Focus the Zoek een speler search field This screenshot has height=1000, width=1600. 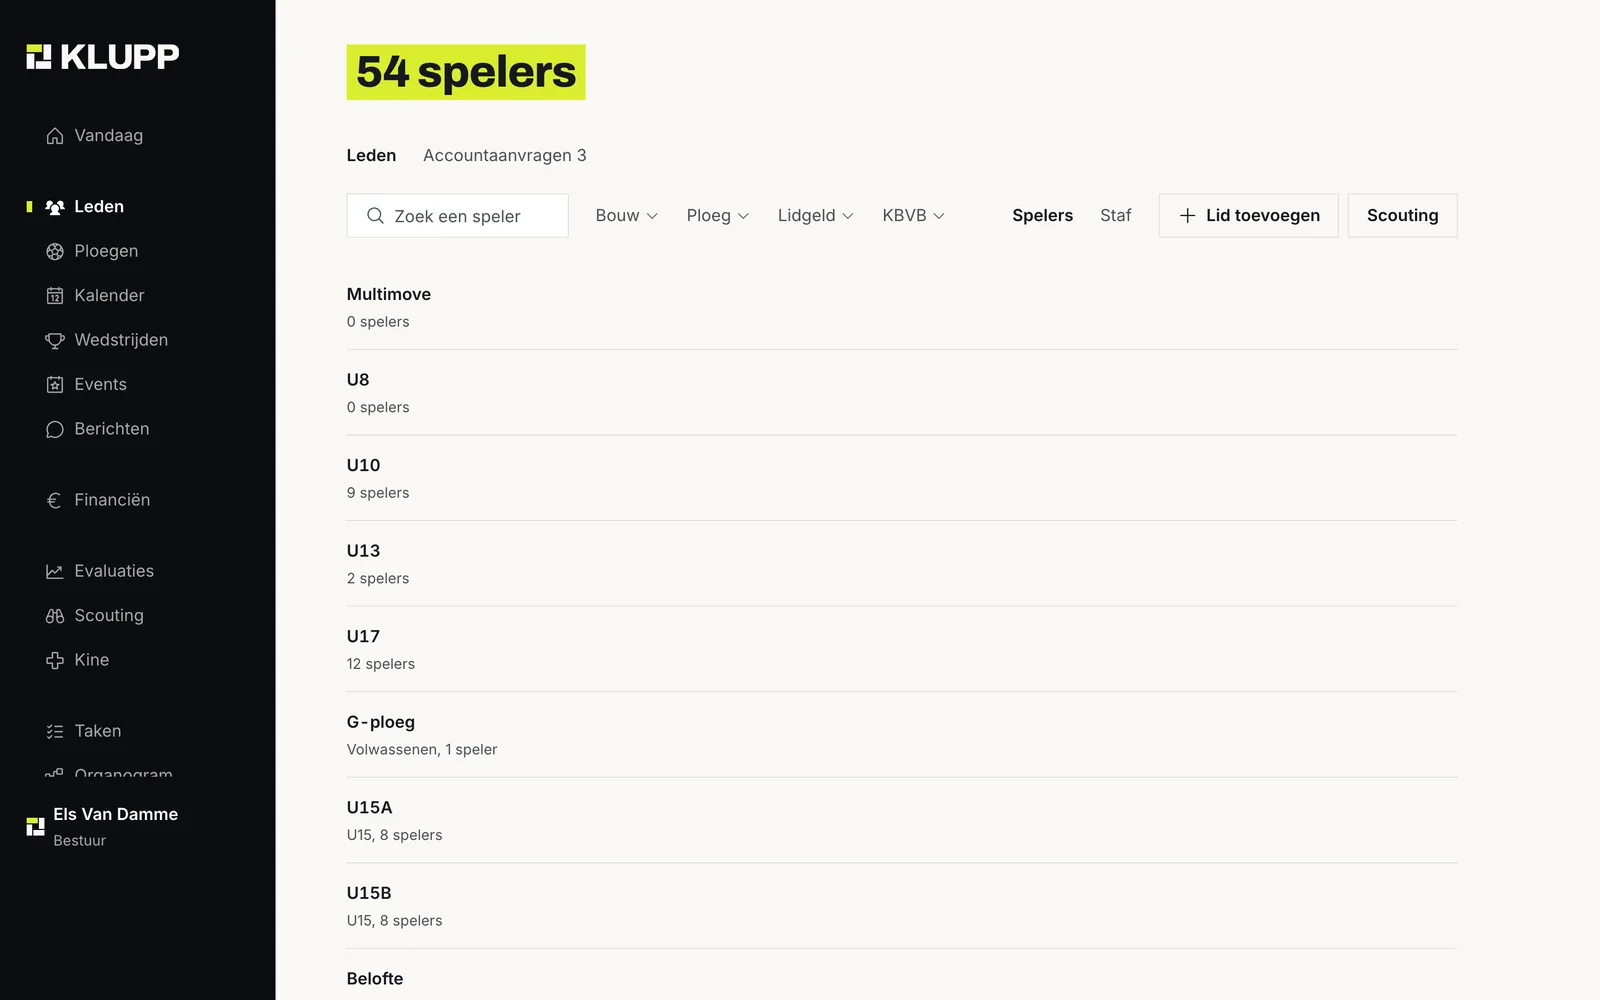pyautogui.click(x=457, y=216)
